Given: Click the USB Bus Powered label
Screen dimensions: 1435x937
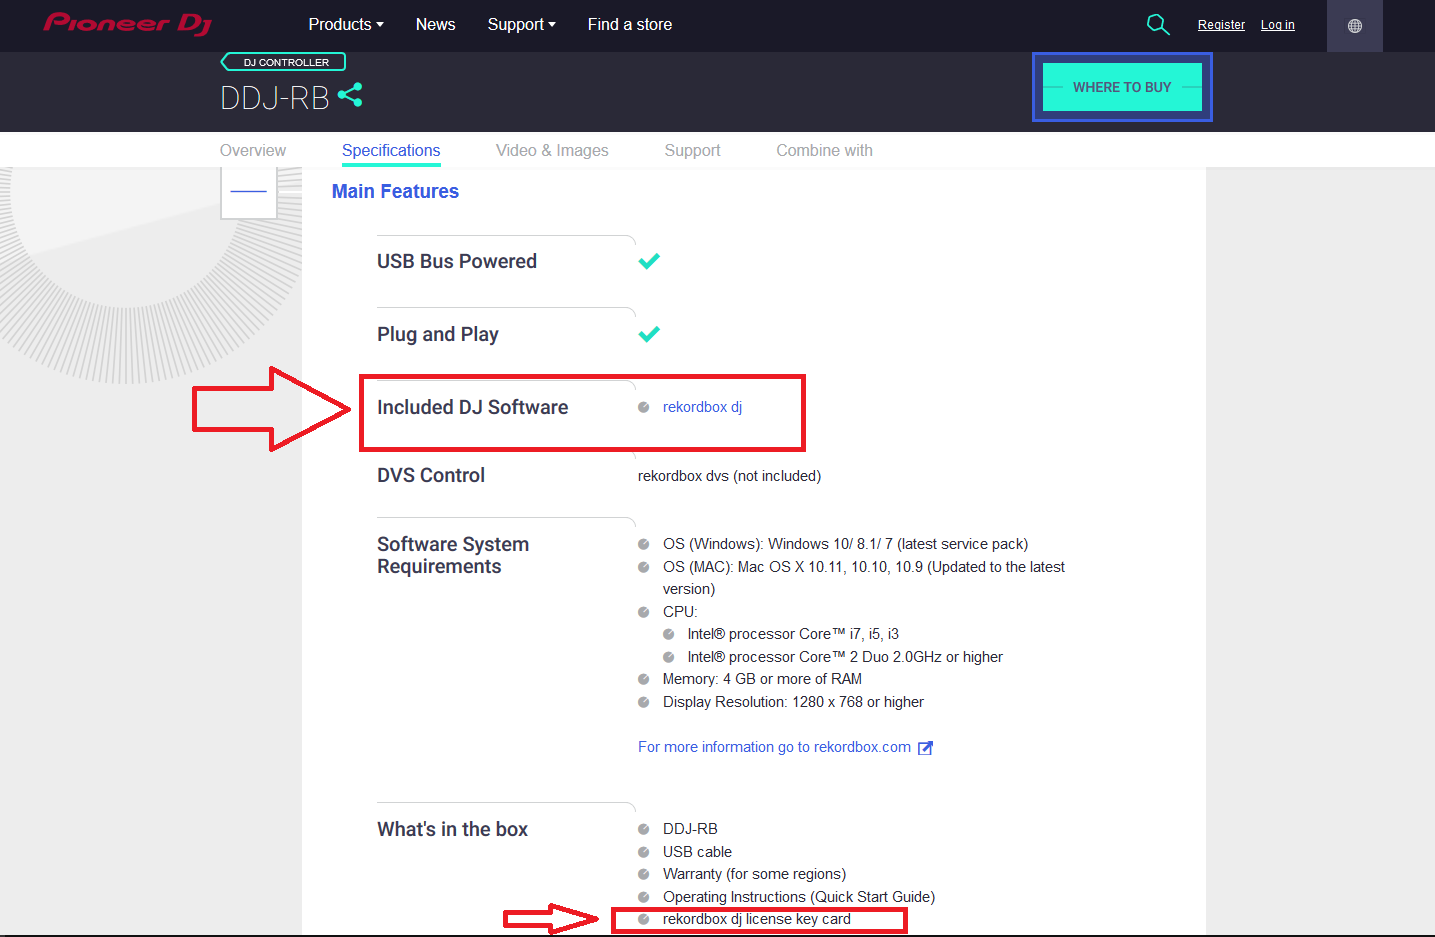Looking at the screenshot, I should click(x=457, y=261).
